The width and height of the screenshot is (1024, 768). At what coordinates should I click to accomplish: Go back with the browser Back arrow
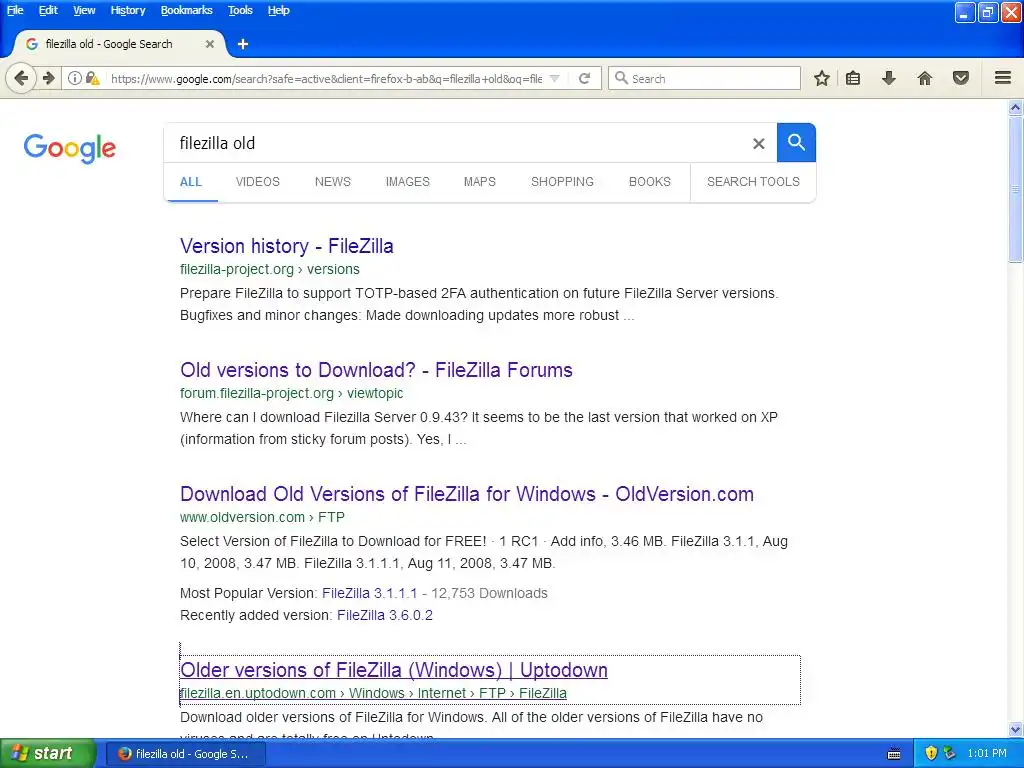pyautogui.click(x=21, y=78)
